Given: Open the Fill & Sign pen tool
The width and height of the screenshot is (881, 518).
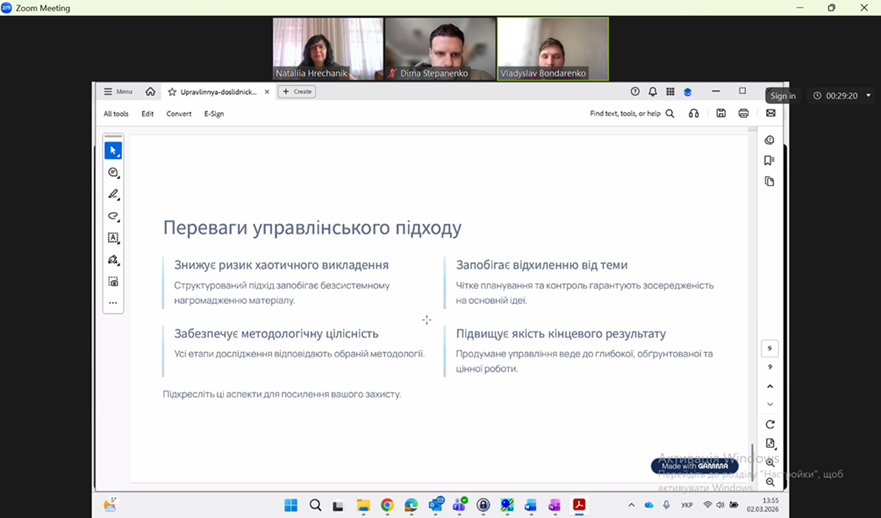Looking at the screenshot, I should 113,260.
